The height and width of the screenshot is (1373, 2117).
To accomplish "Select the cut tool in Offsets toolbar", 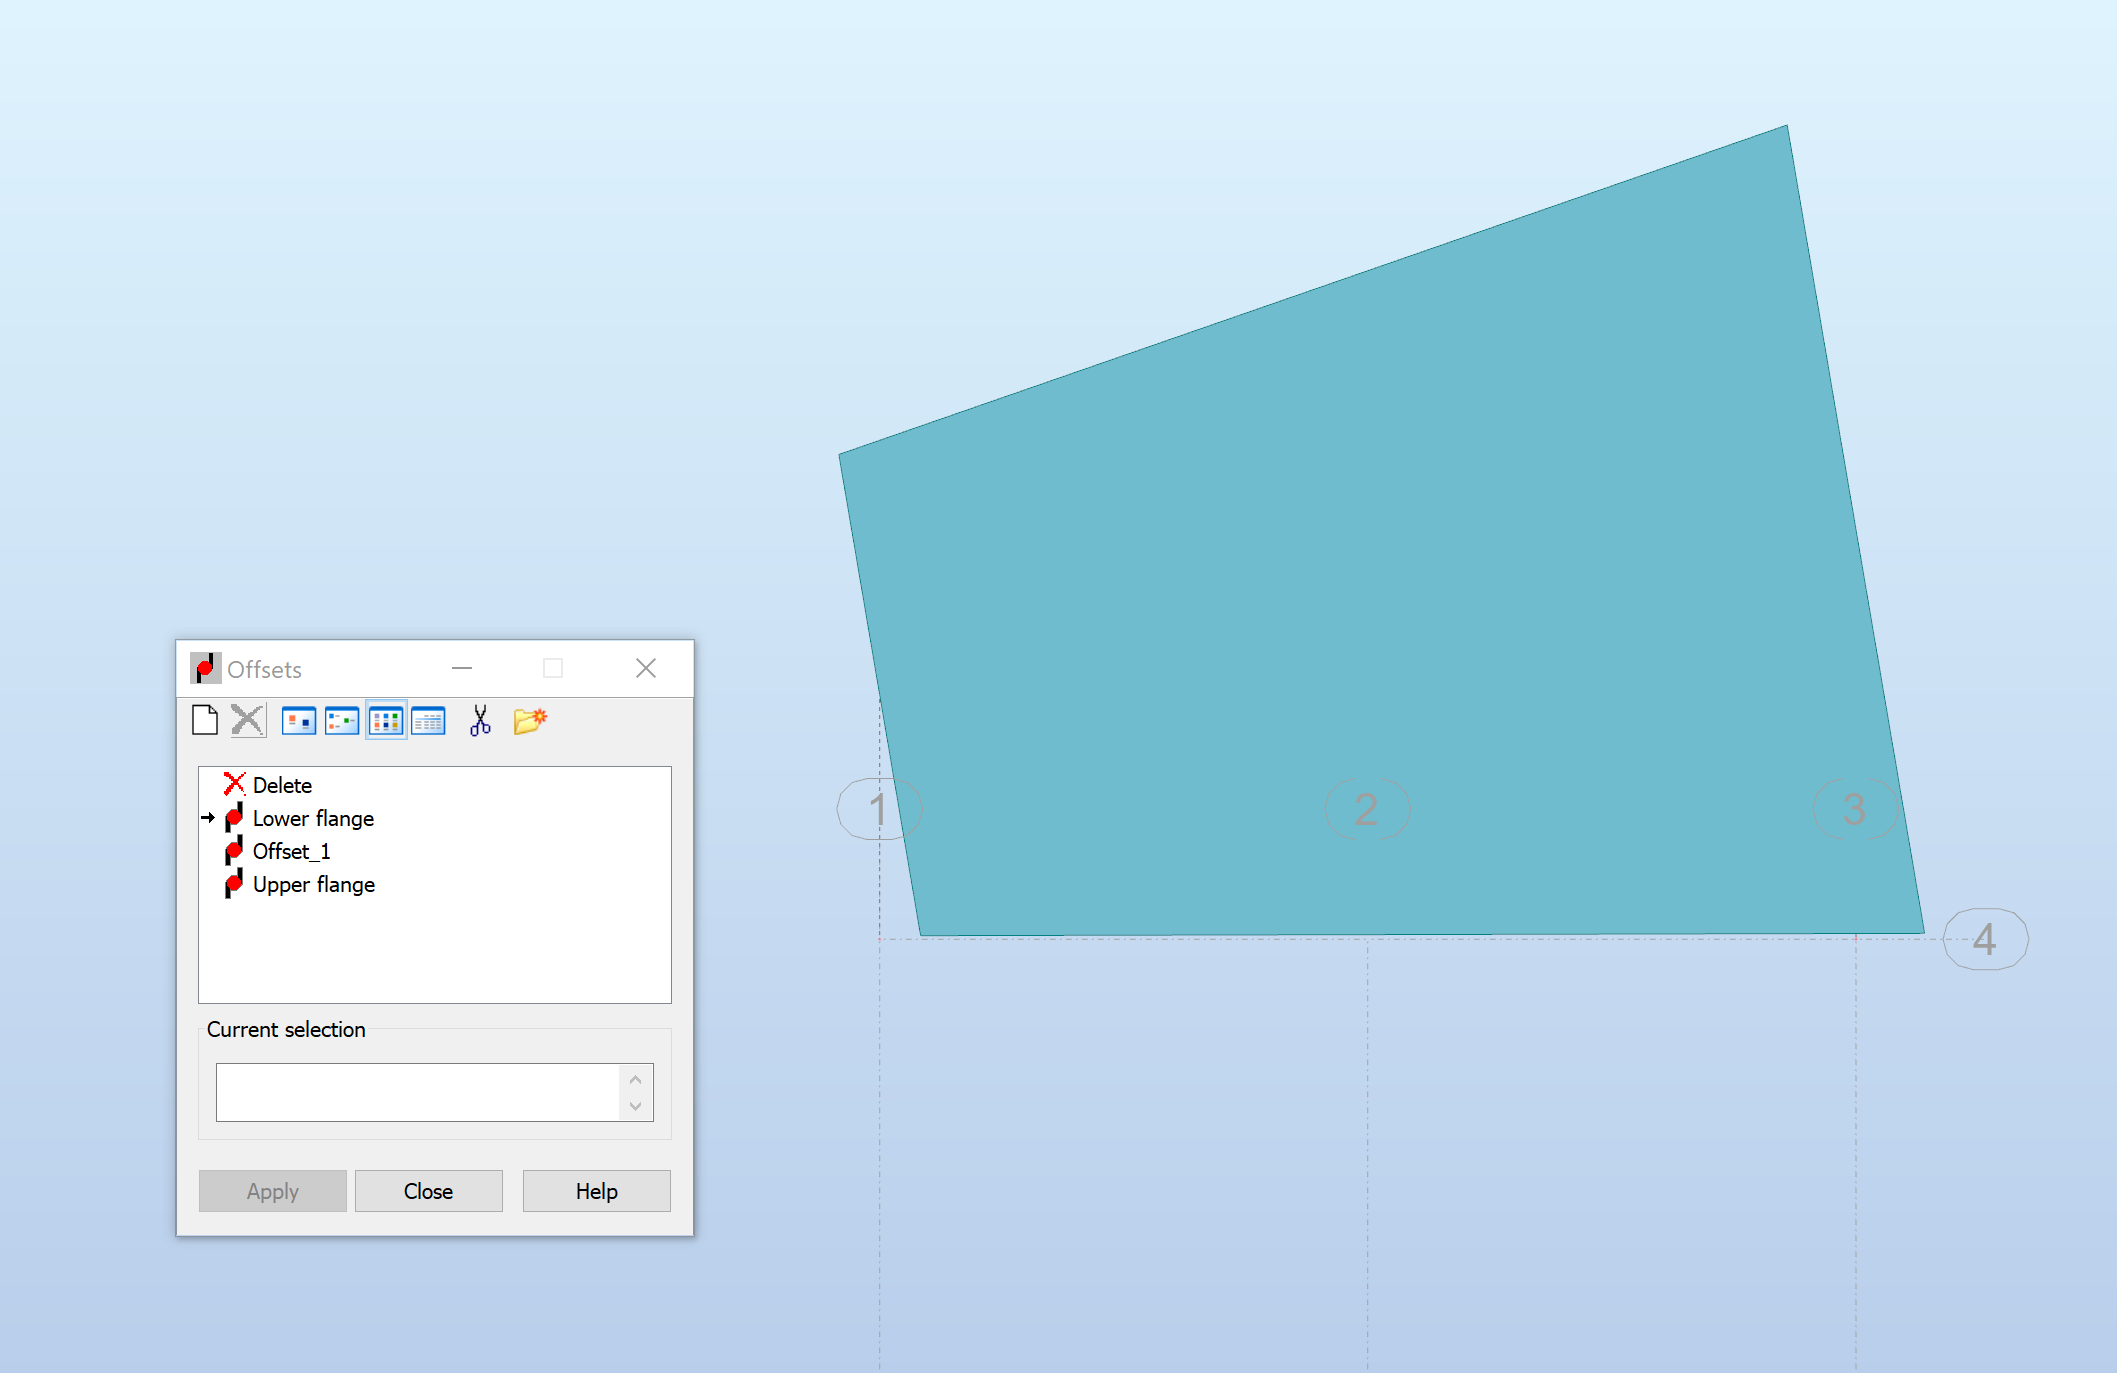I will tap(479, 720).
